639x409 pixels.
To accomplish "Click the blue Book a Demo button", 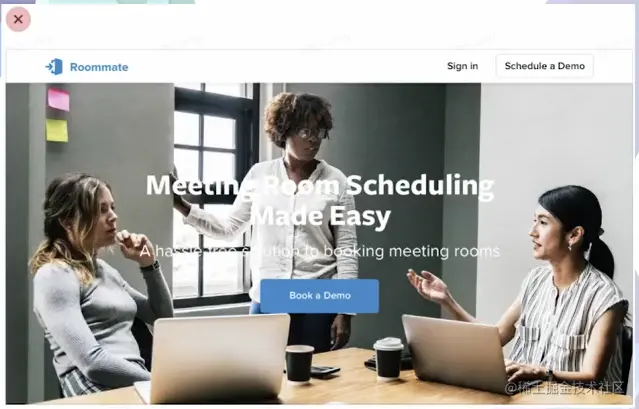I will pyautogui.click(x=320, y=296).
